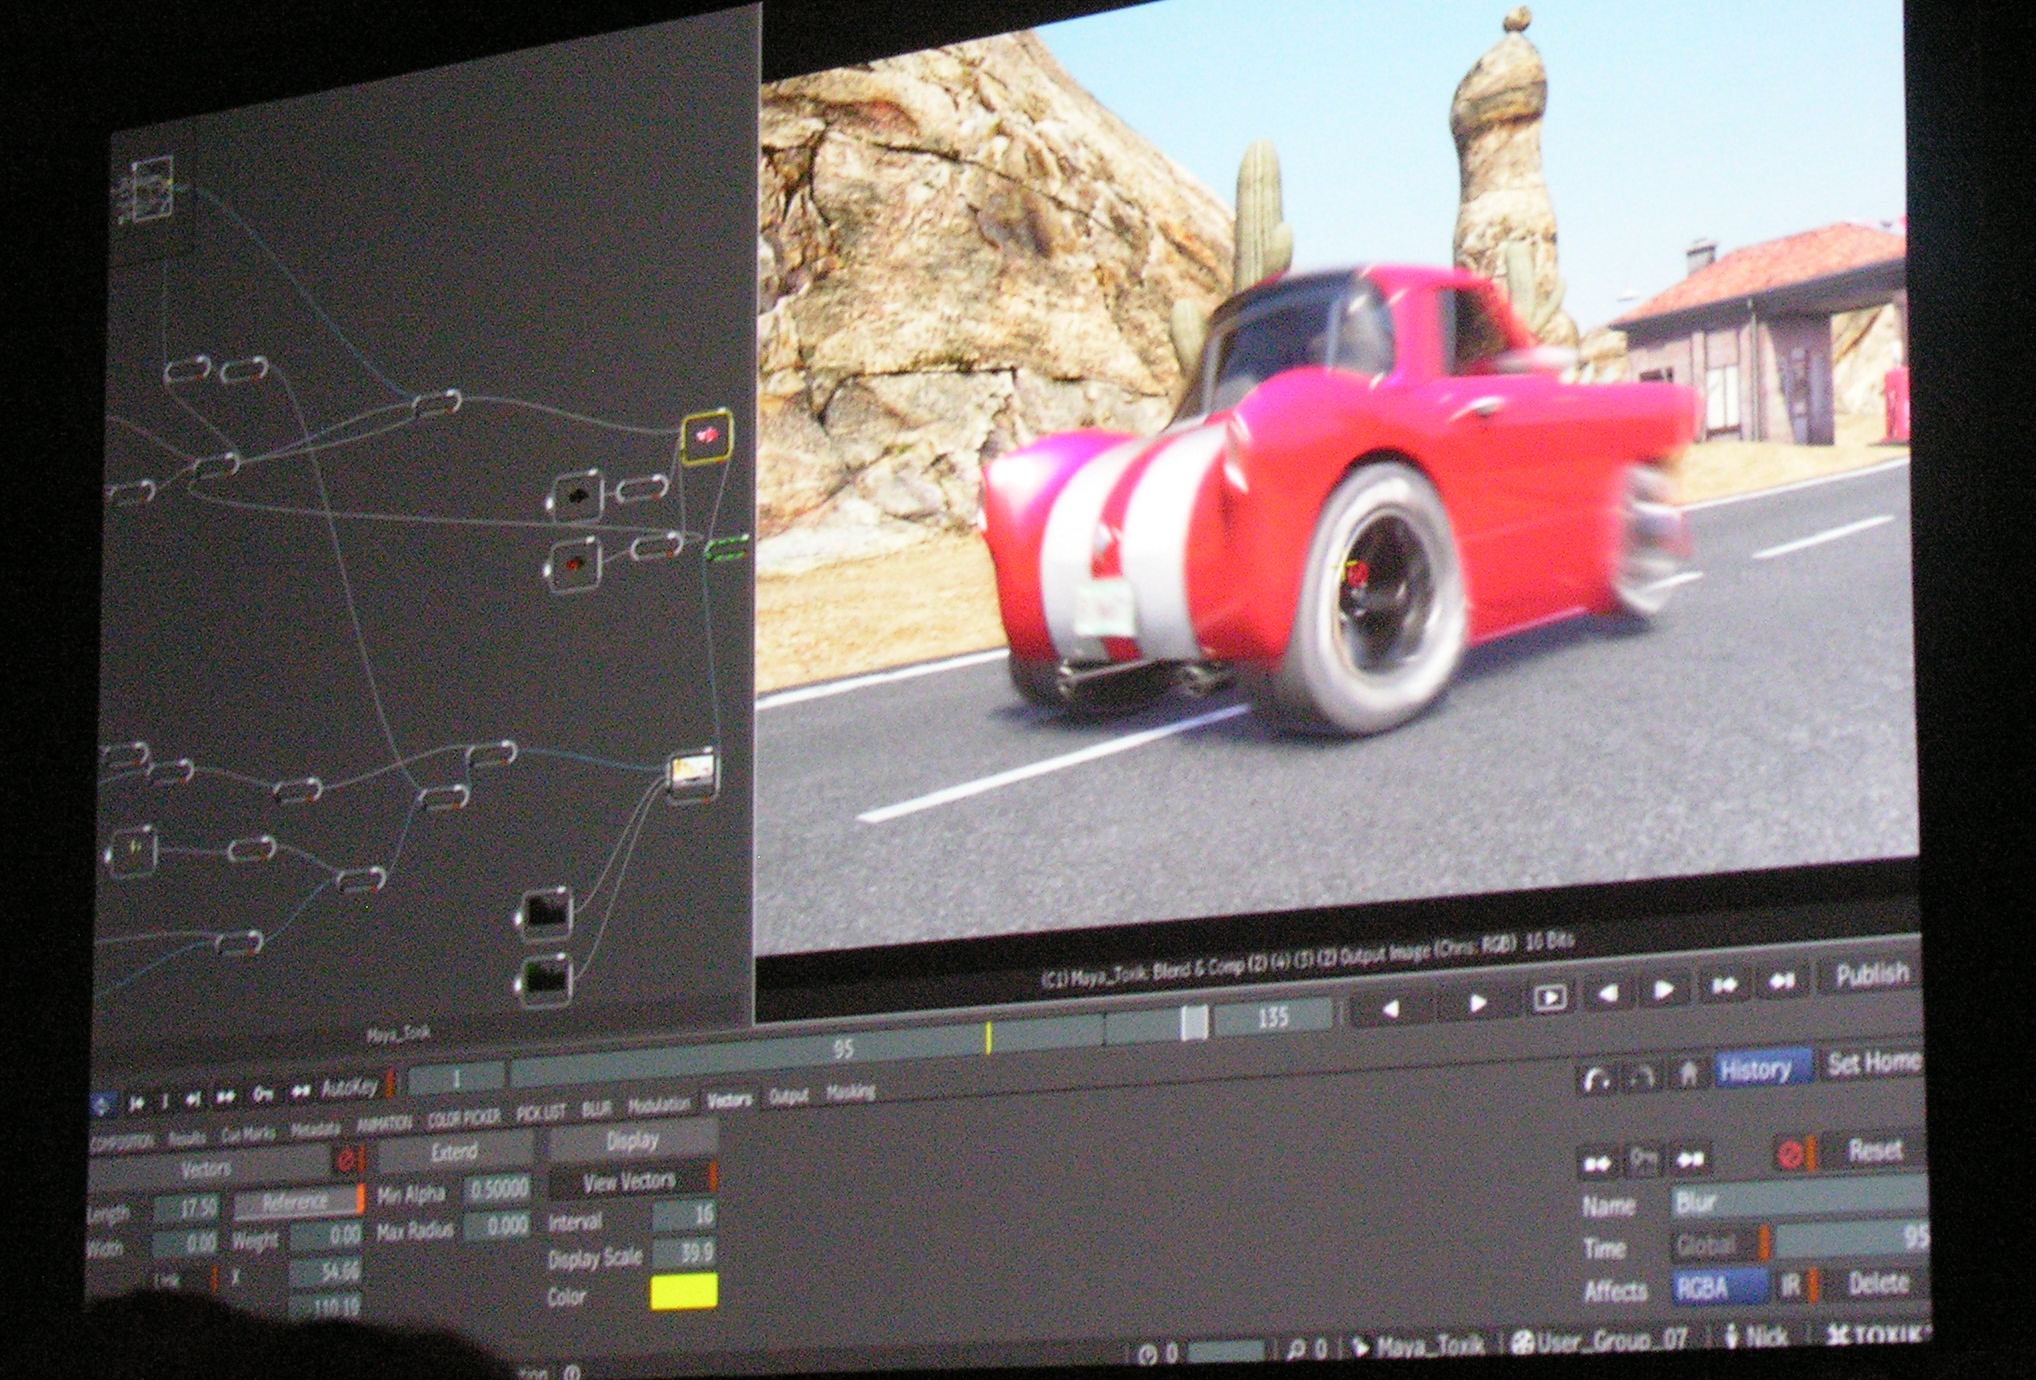This screenshot has height=1380, width=2036.
Task: Click the undo curved arrow icon
Action: click(1597, 1079)
